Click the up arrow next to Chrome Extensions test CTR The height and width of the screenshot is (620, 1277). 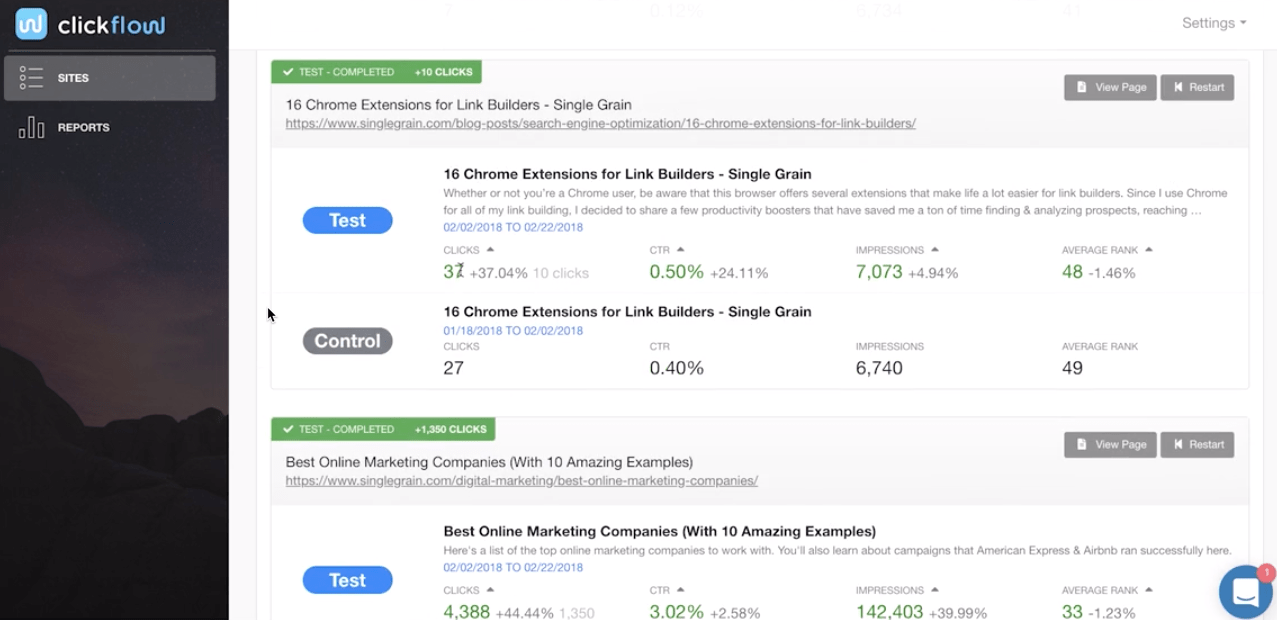[680, 250]
